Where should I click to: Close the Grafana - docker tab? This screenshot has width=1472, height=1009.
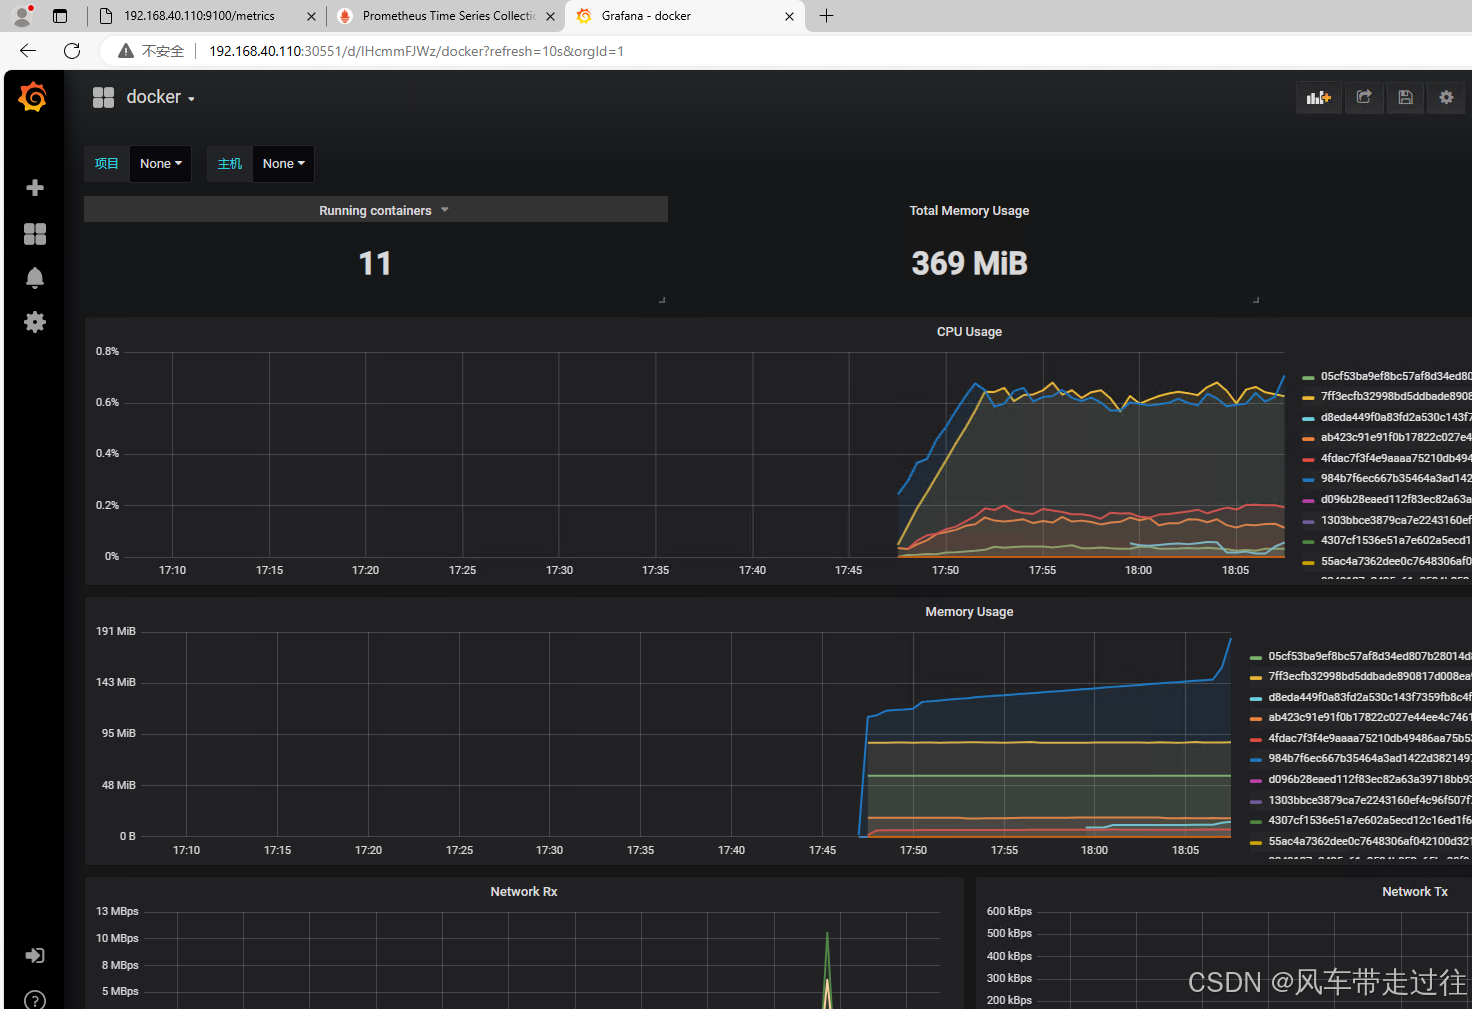[789, 16]
